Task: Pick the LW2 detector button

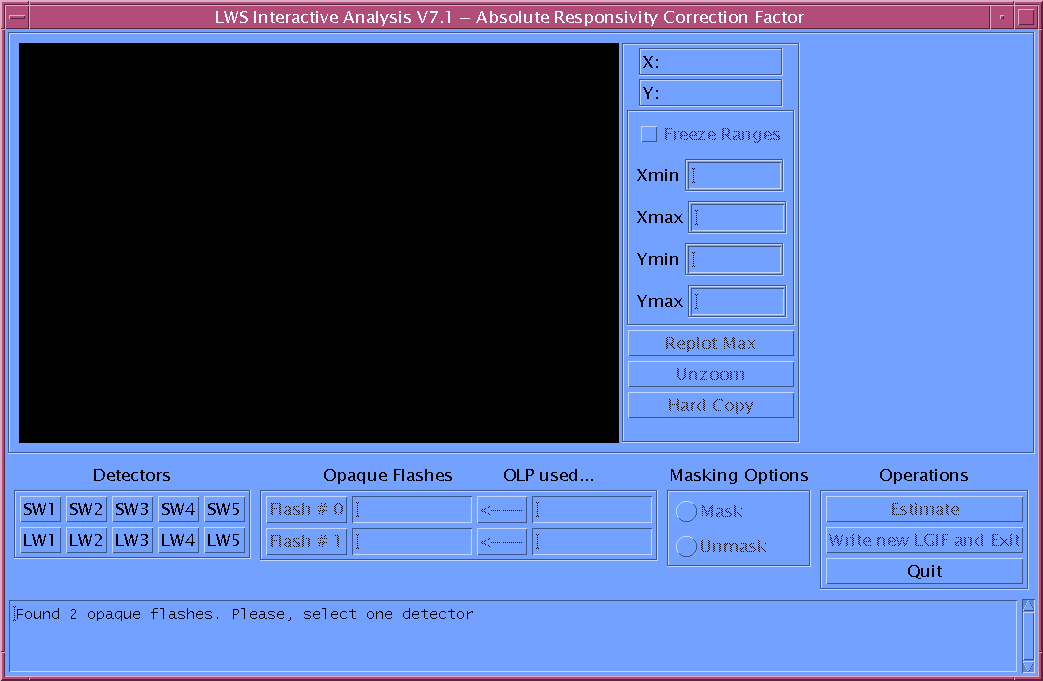Action: (86, 541)
